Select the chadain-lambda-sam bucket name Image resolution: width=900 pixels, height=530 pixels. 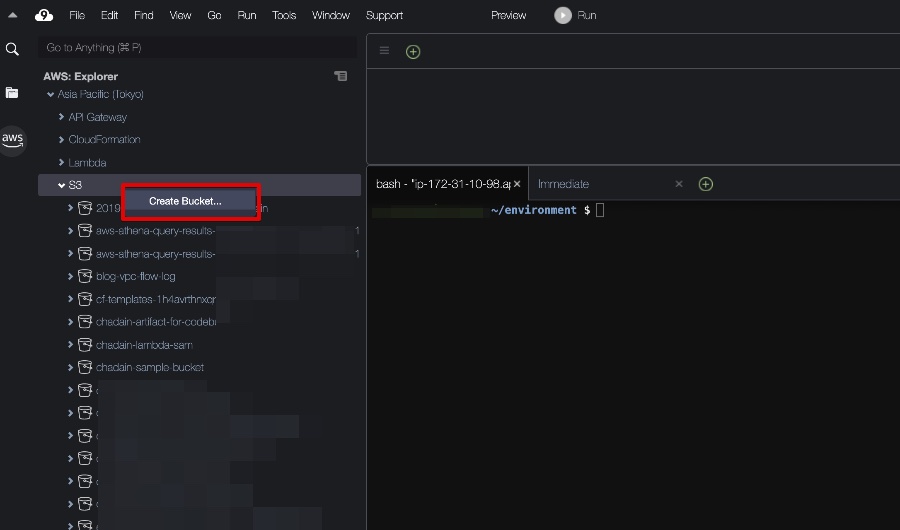point(144,345)
